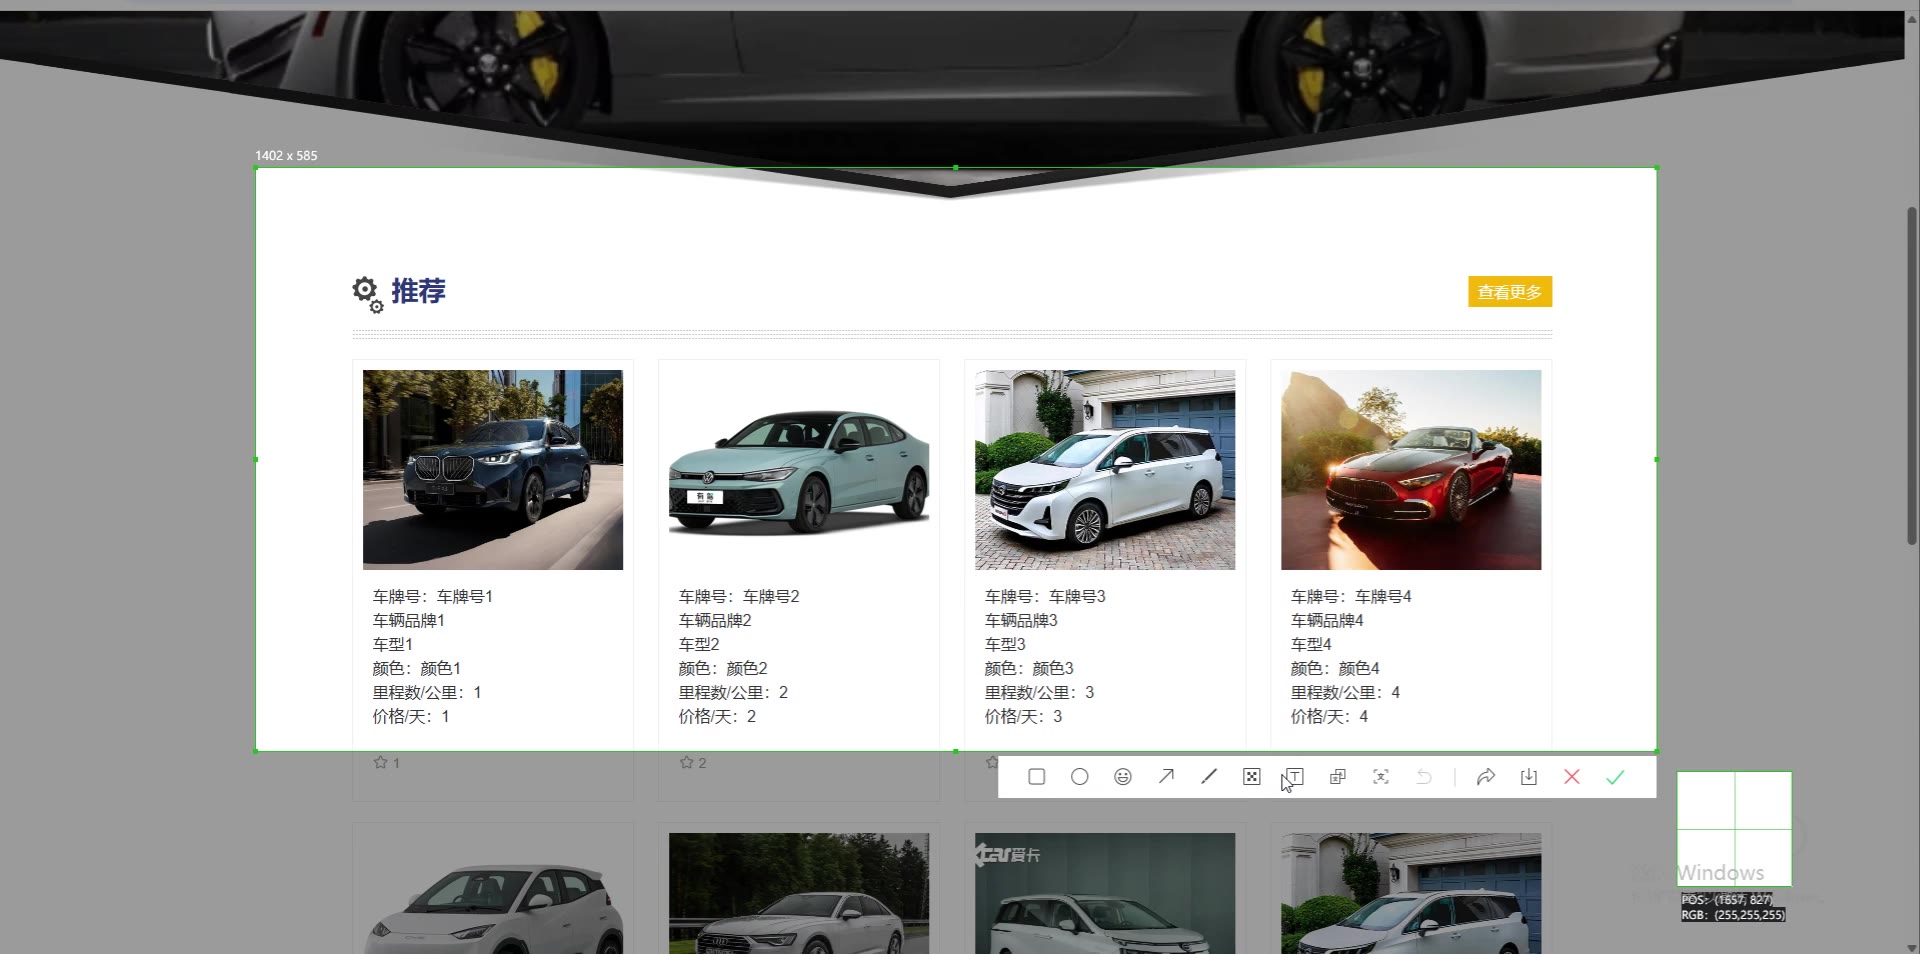
Task: Click the text 价格/天：1
Action: tap(411, 716)
